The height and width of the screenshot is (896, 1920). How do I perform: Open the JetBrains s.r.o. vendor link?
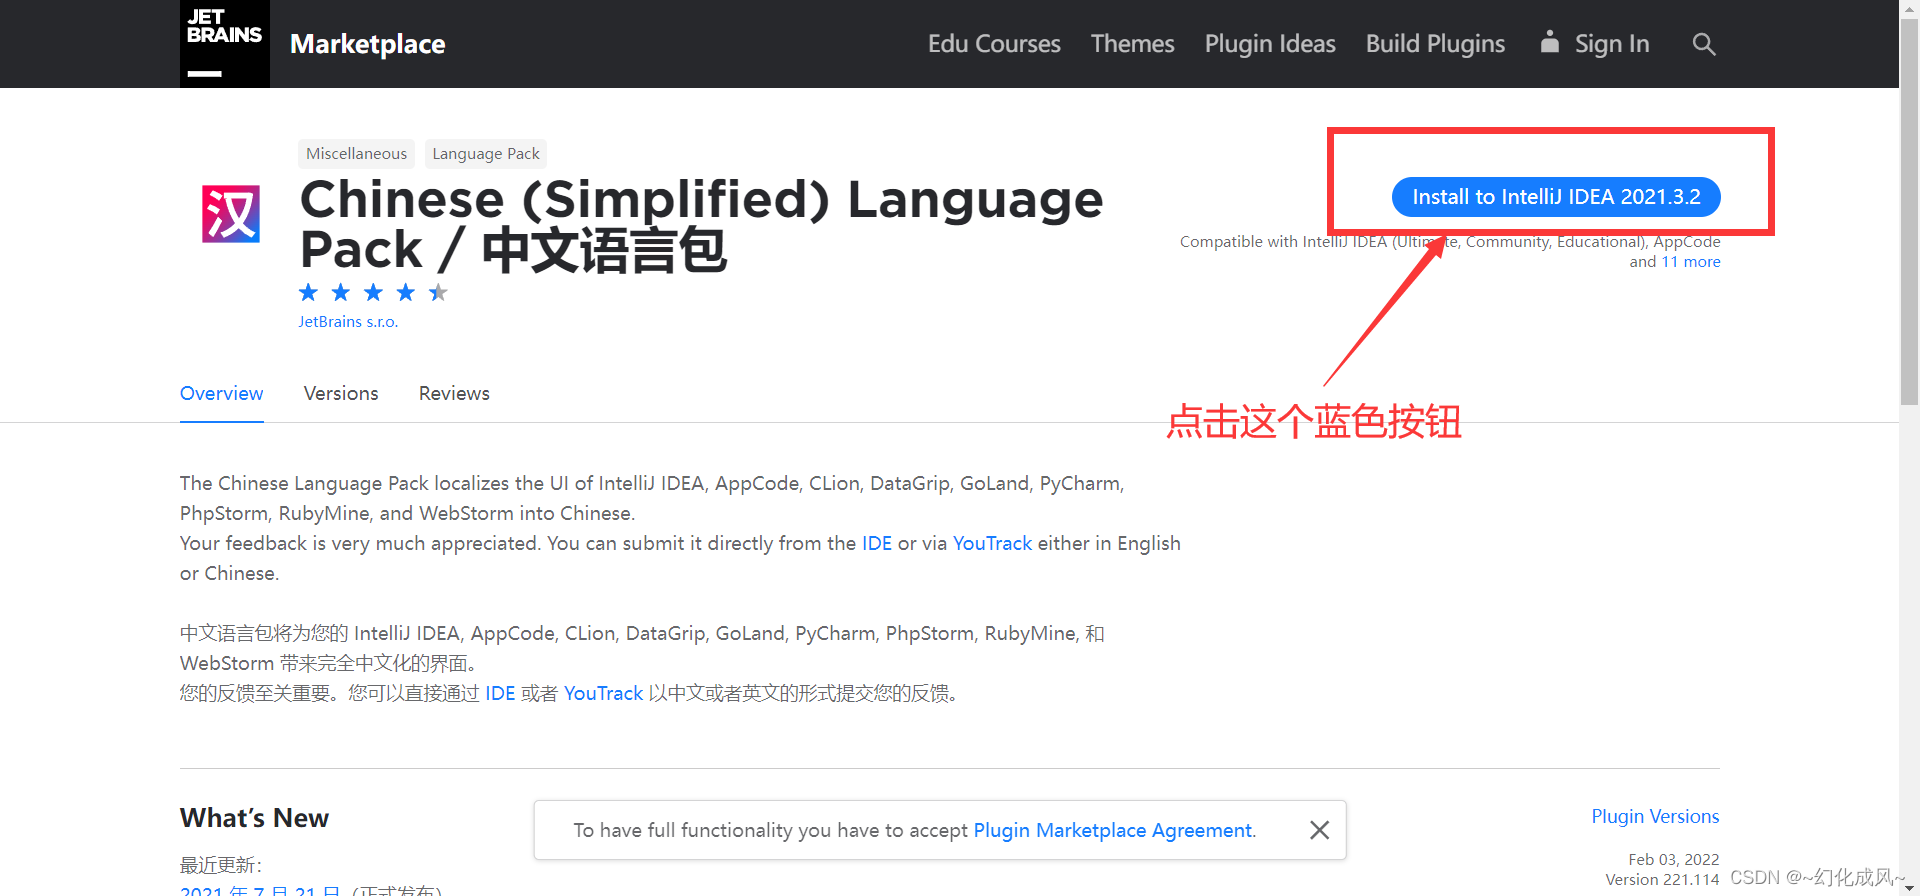(x=348, y=322)
